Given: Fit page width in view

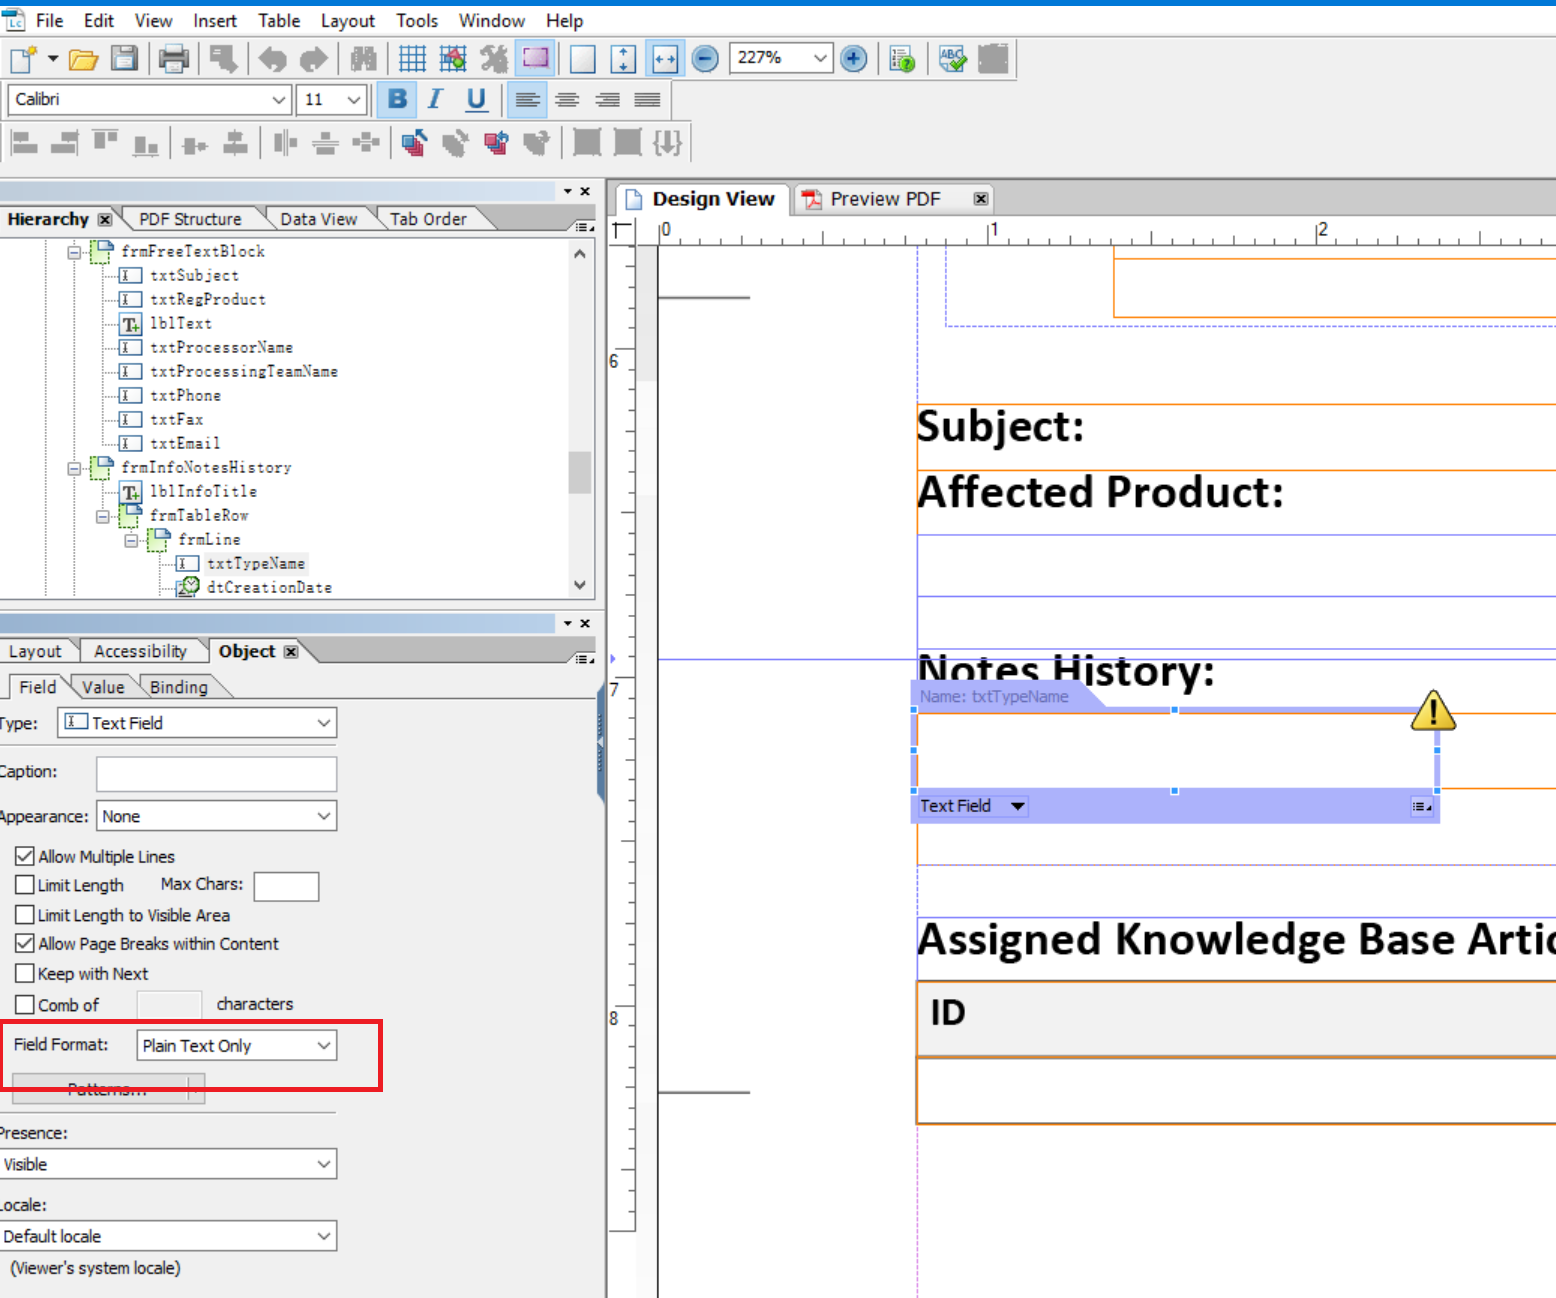Looking at the screenshot, I should [x=665, y=59].
